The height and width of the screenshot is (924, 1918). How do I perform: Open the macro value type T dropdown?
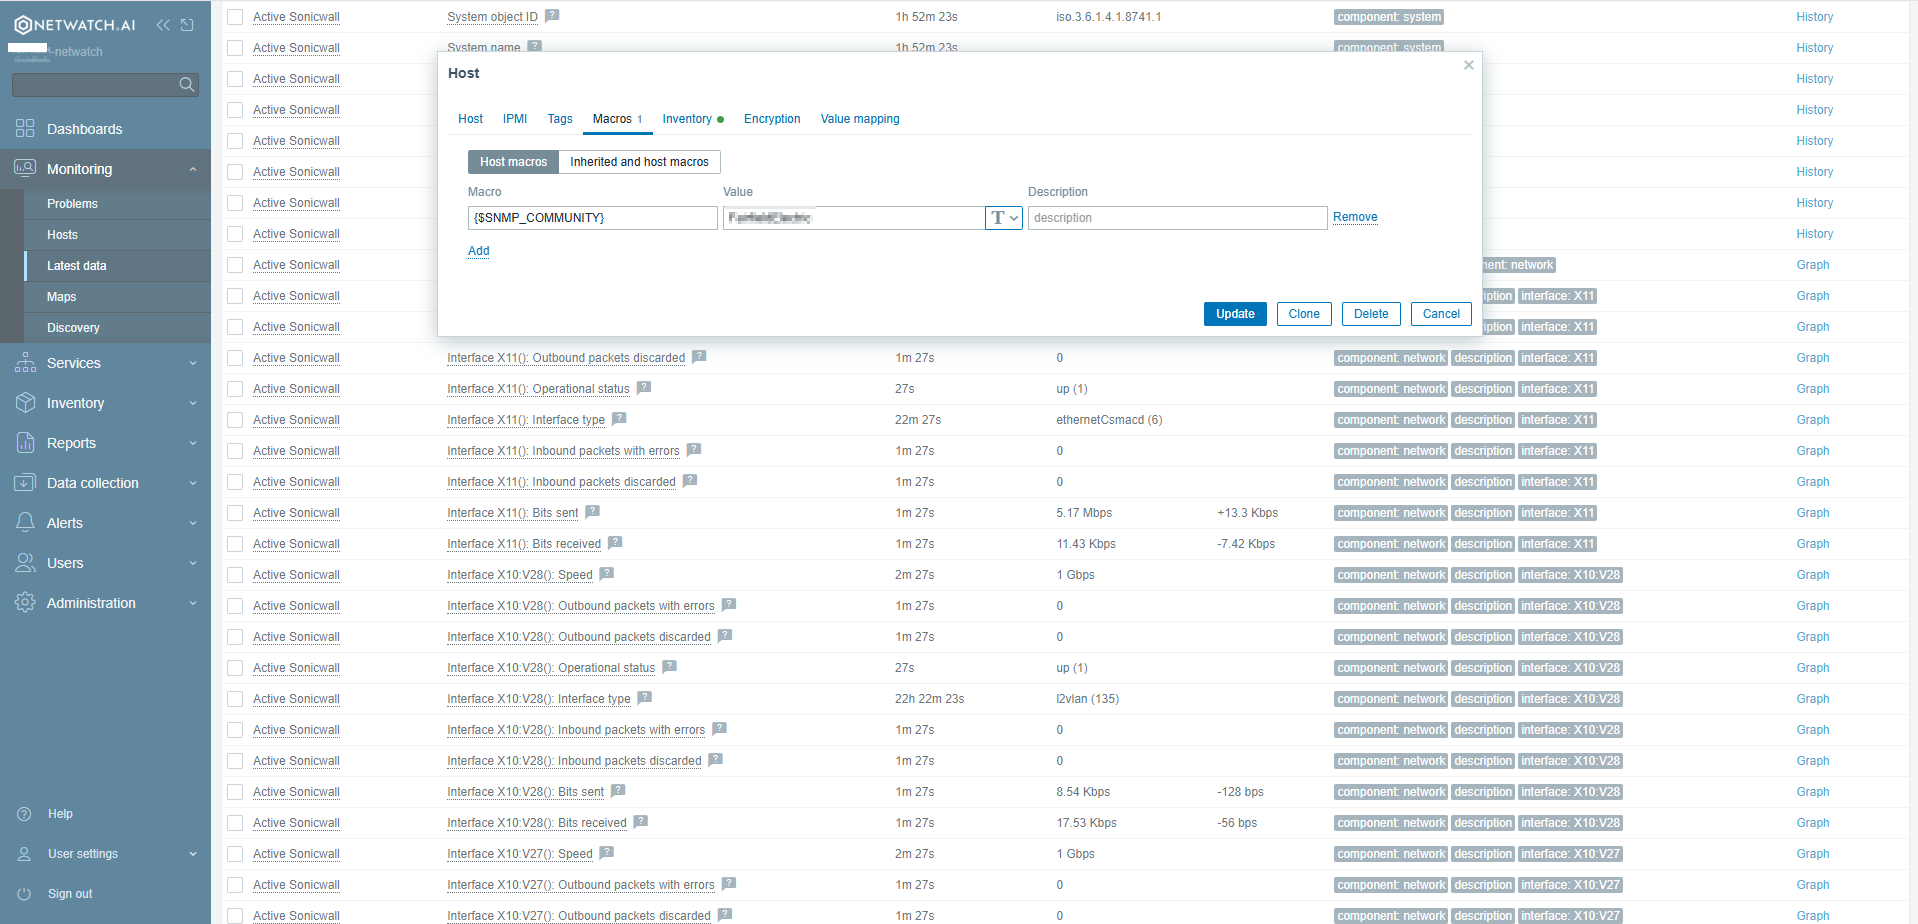1003,217
